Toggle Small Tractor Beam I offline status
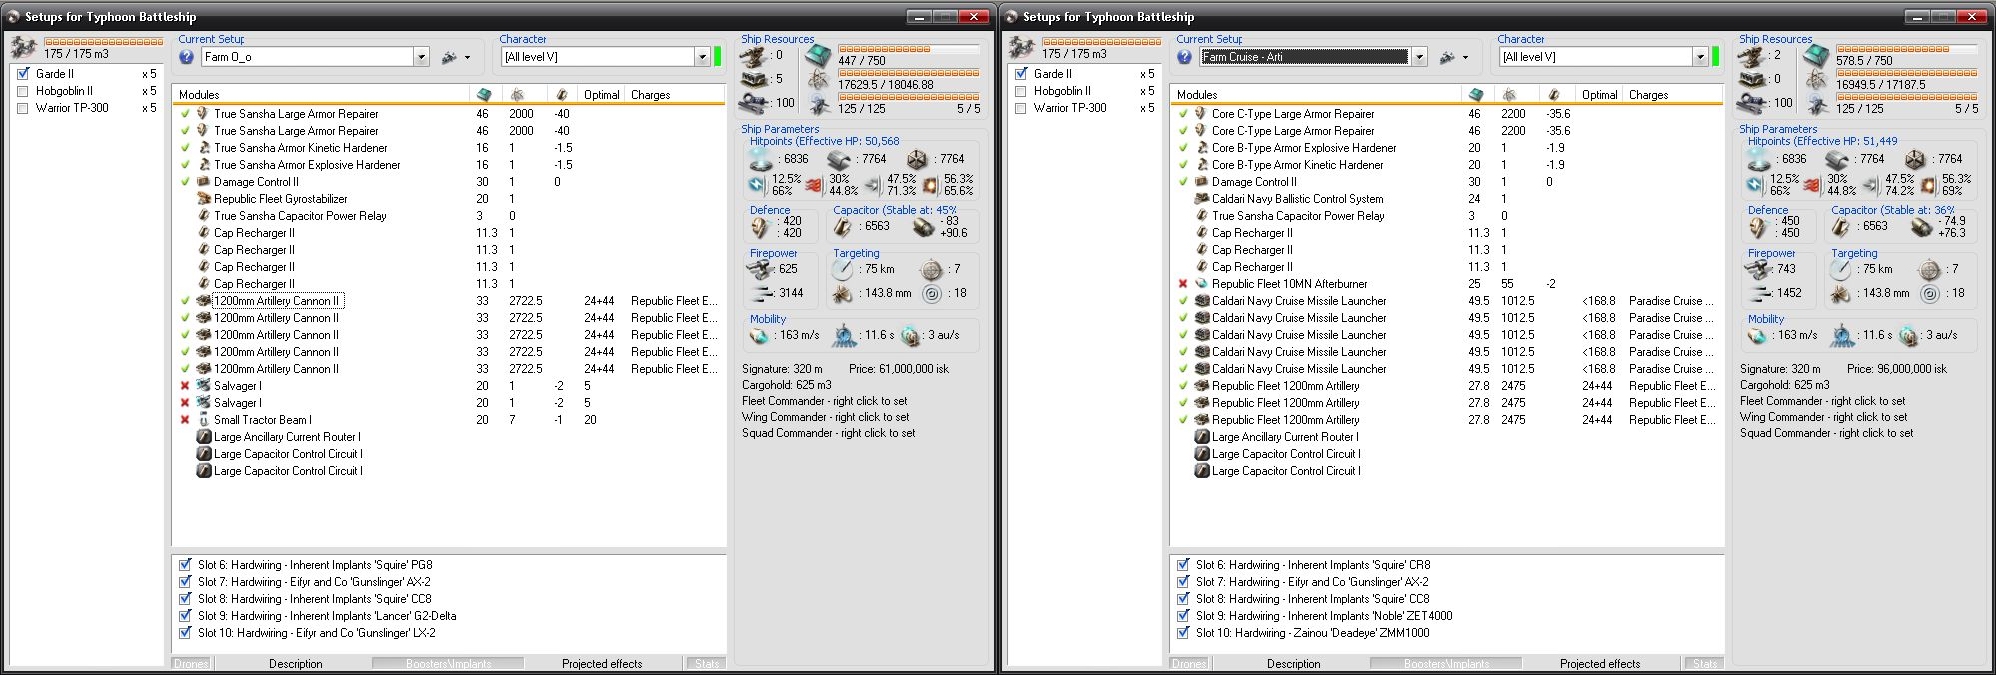The image size is (1996, 675). pos(185,420)
